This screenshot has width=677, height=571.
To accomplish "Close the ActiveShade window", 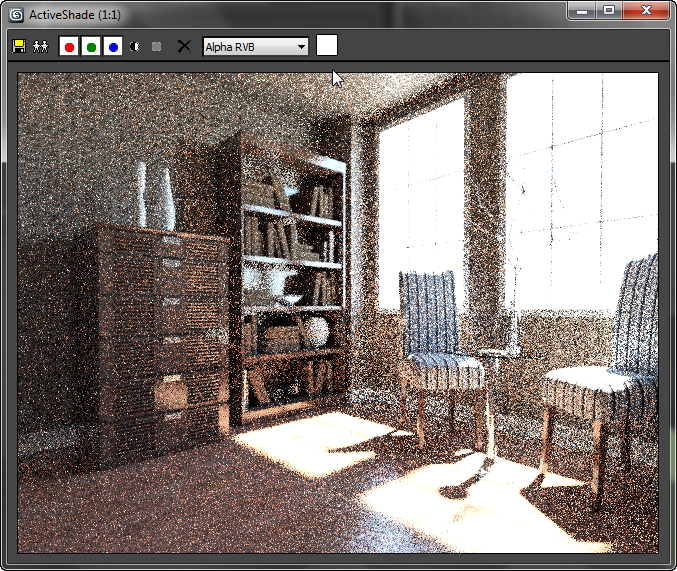I will point(646,11).
